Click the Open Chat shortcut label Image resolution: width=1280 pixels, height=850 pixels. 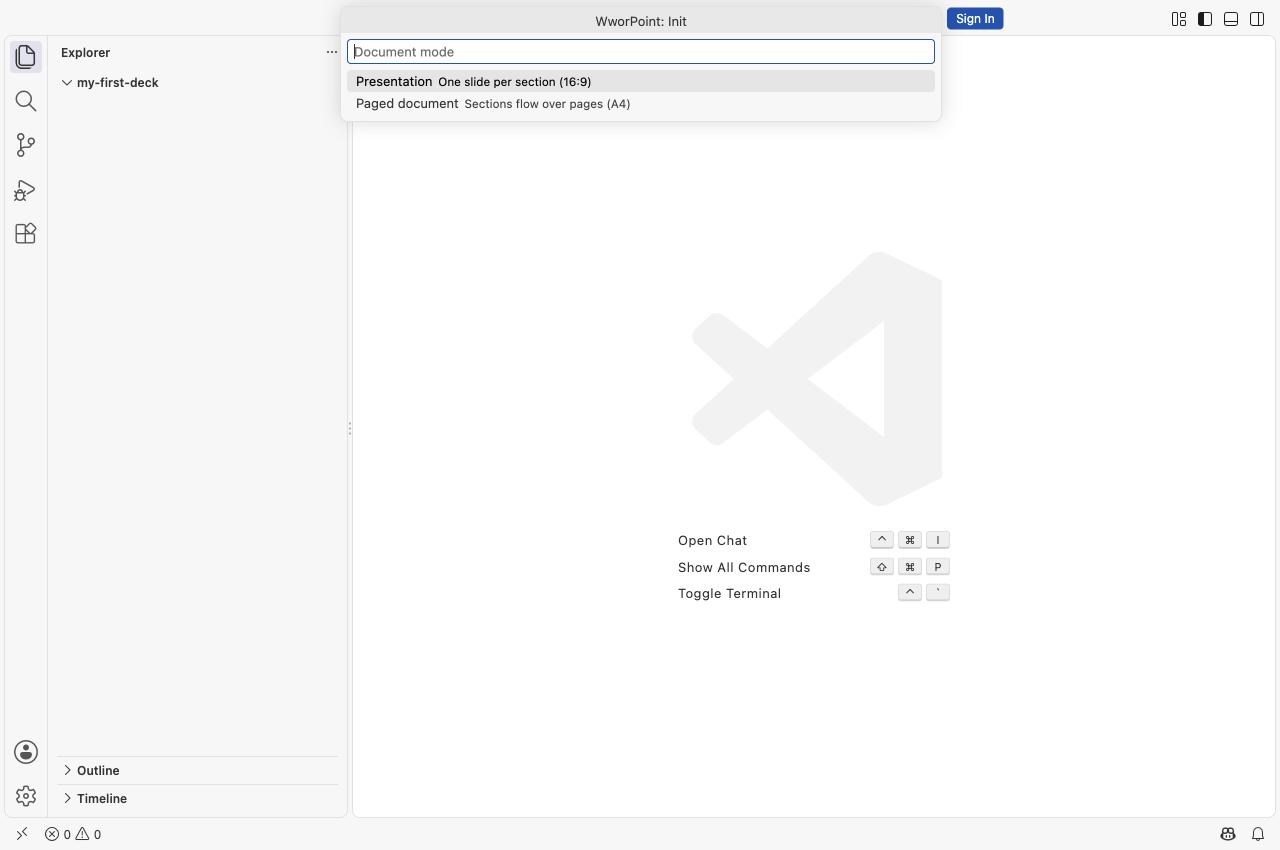[712, 541]
